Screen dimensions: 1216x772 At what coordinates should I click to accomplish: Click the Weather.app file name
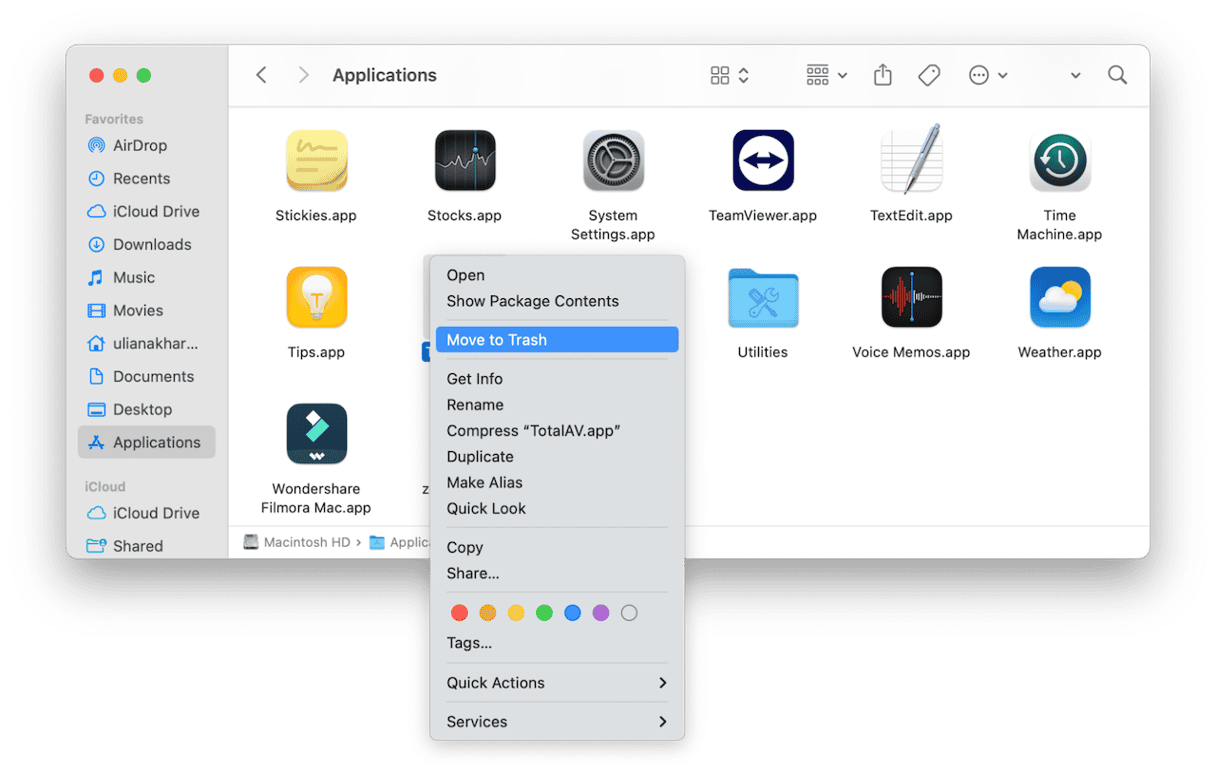pyautogui.click(x=1060, y=352)
